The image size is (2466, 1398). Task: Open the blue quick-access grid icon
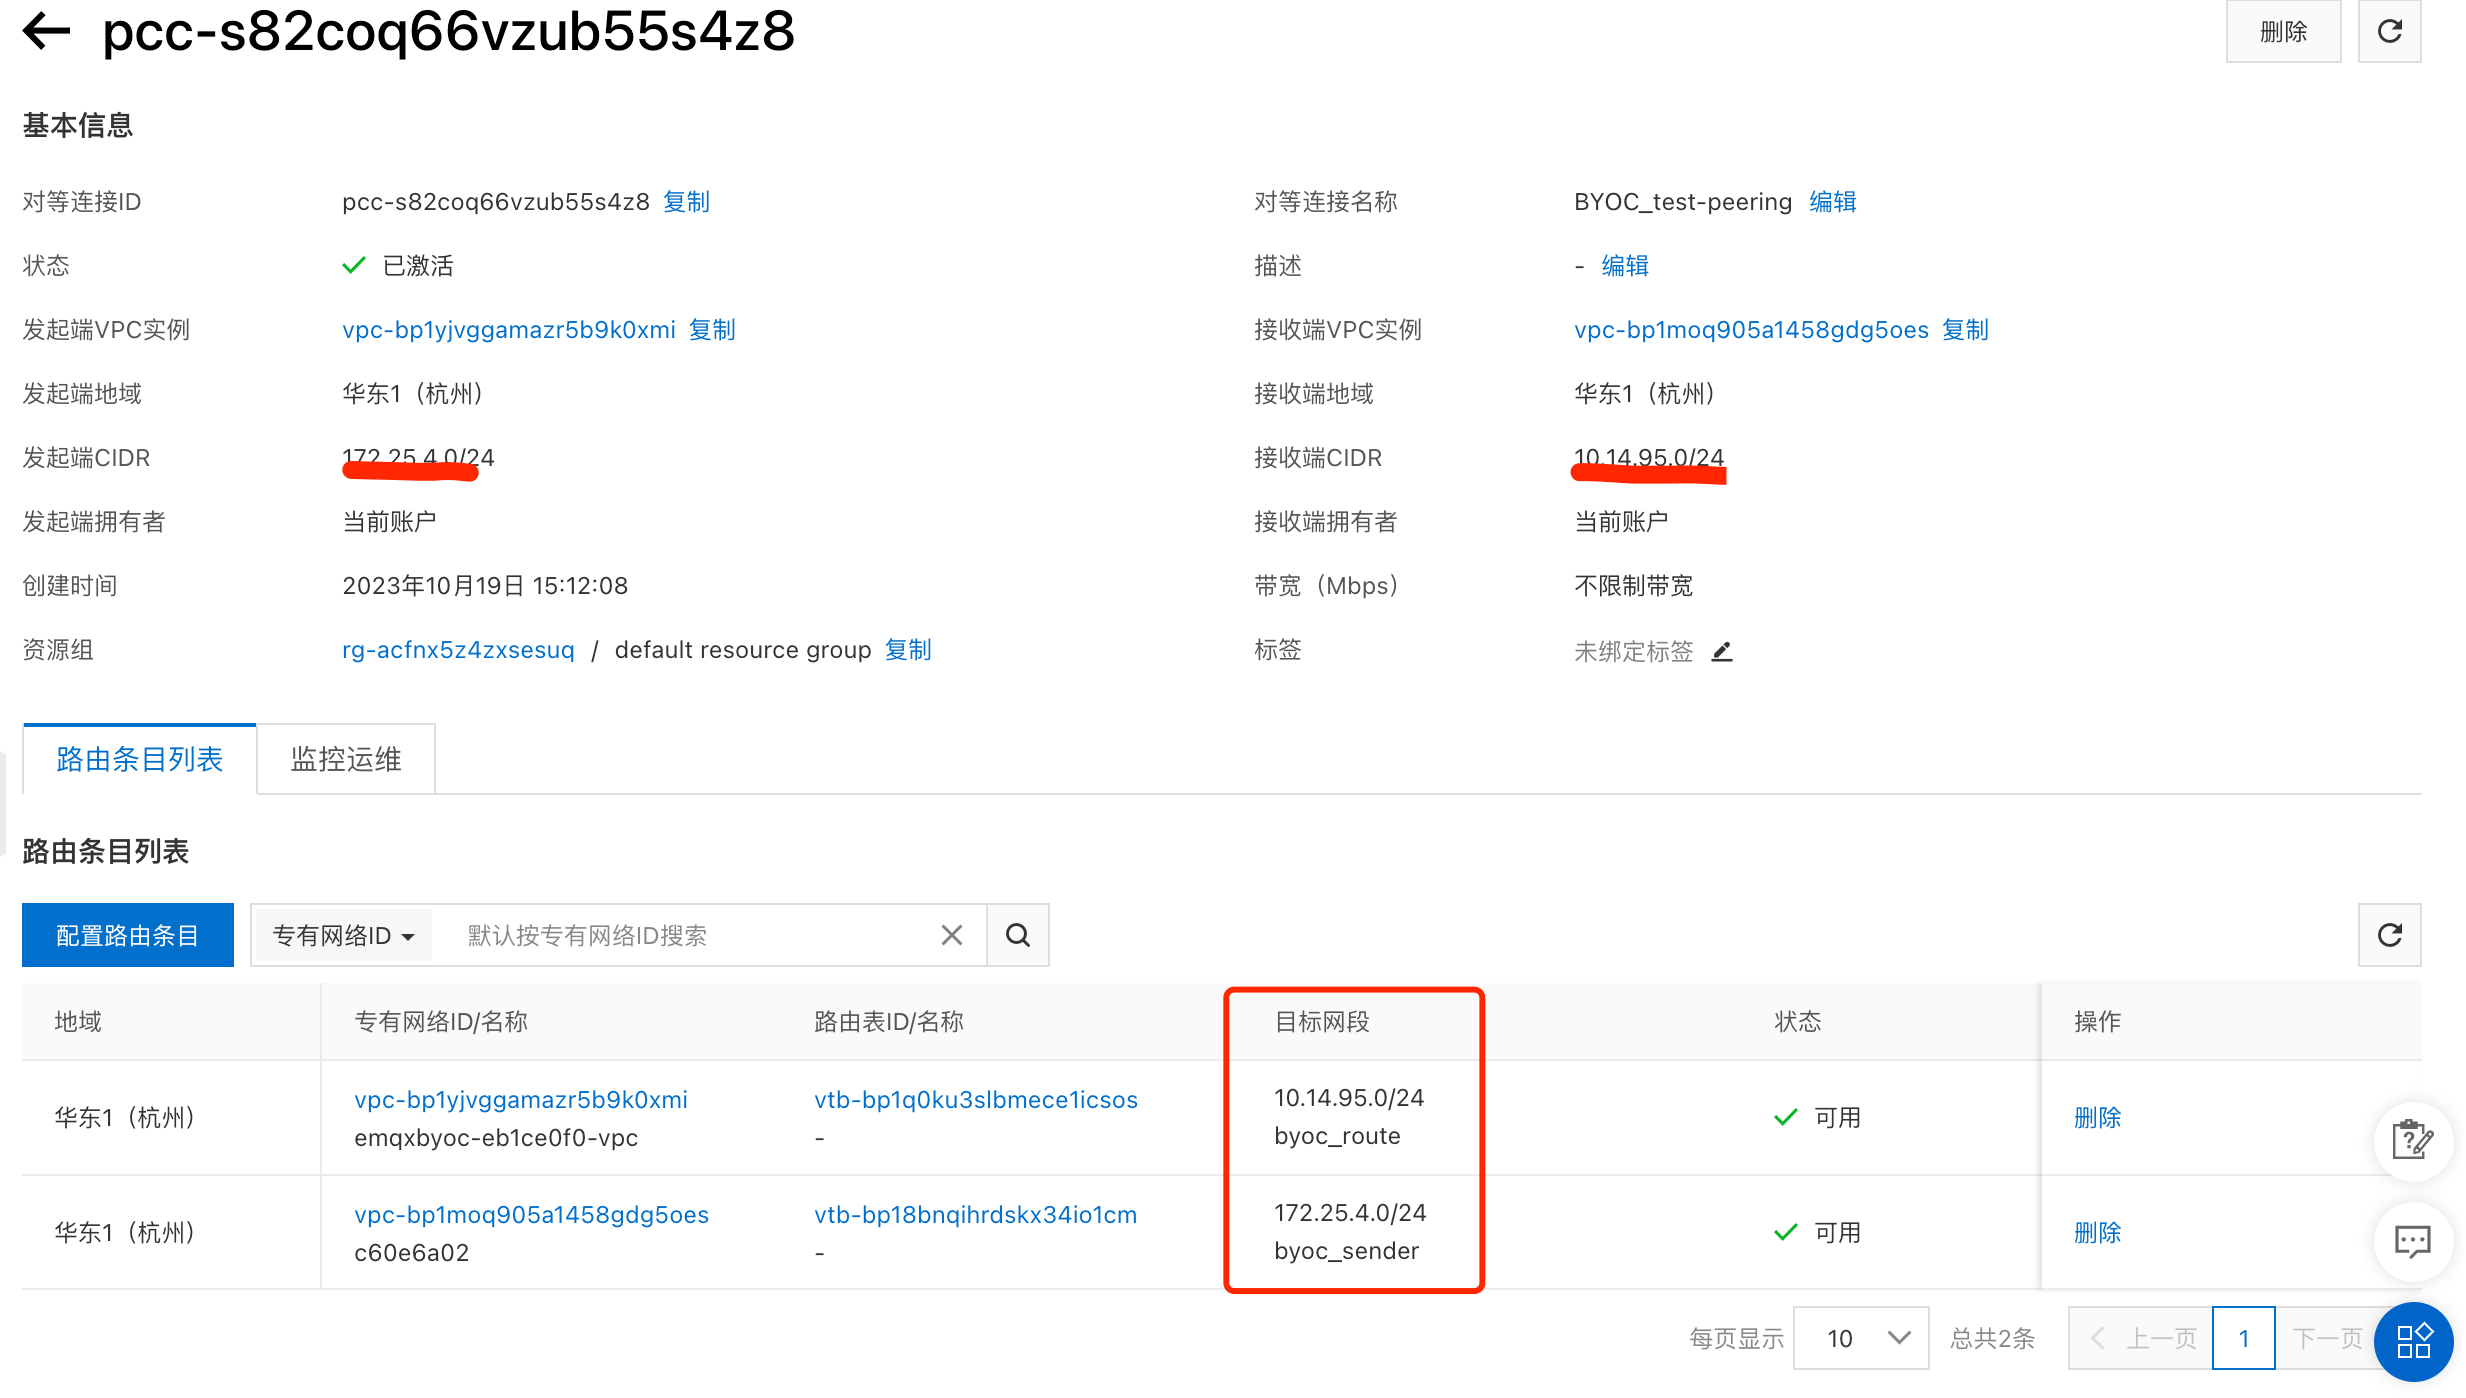point(2414,1340)
